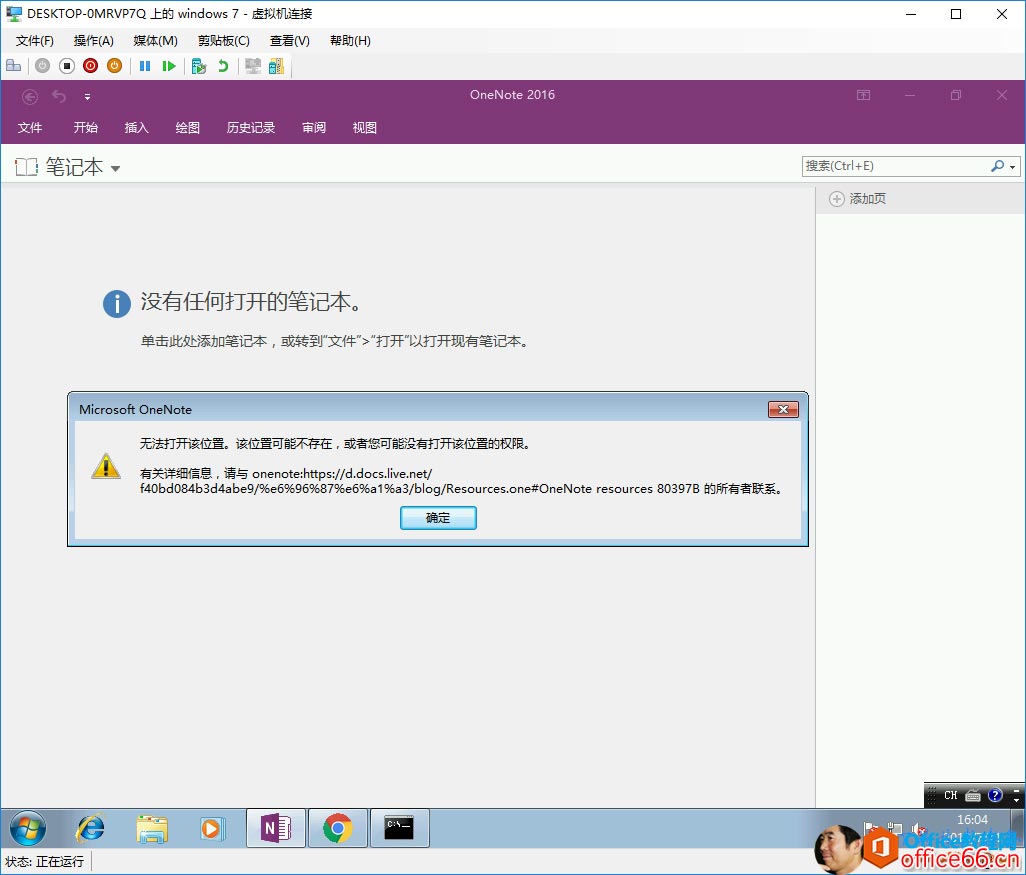Viewport: 1026px width, 875px height.
Task: Open the 文件(F) menu of VM connection
Action: pos(35,41)
